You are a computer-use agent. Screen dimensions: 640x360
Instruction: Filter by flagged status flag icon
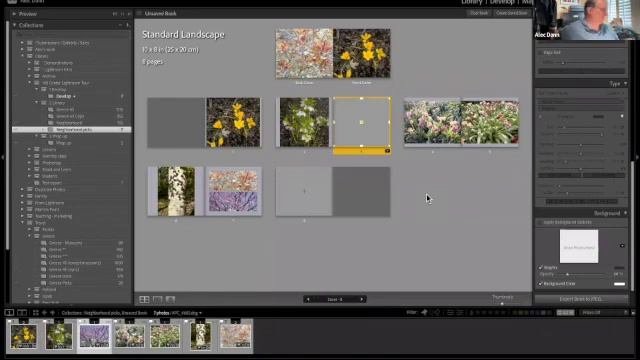tap(424, 313)
